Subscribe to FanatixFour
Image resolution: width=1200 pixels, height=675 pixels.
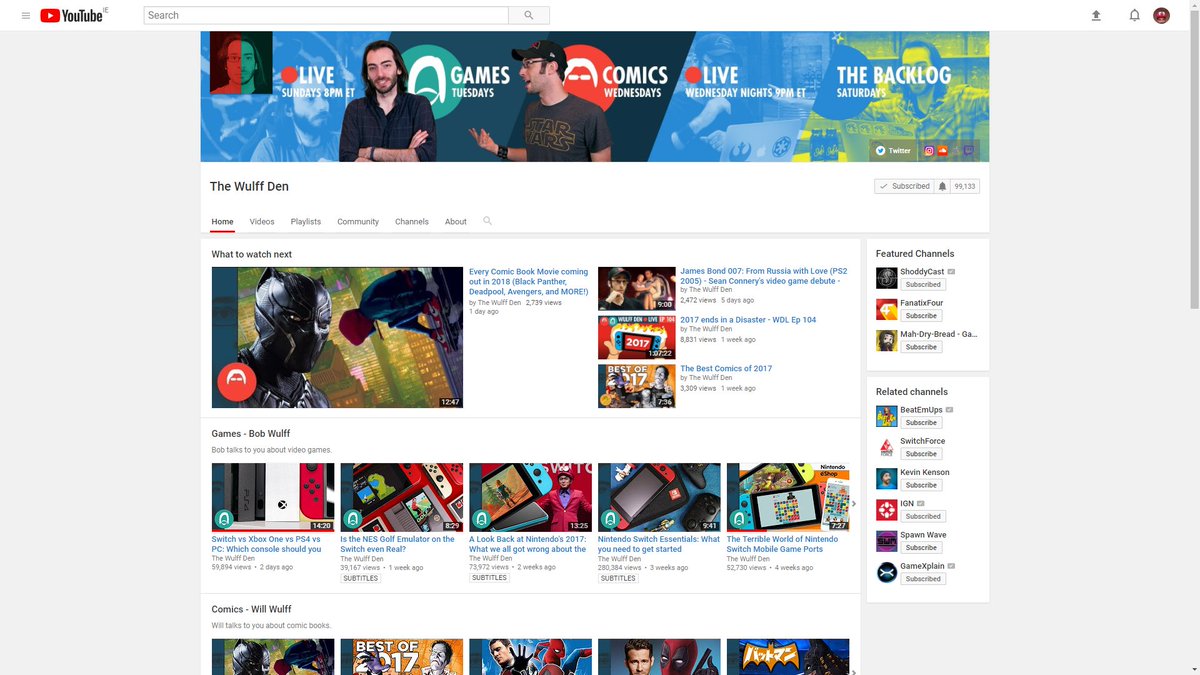click(921, 316)
